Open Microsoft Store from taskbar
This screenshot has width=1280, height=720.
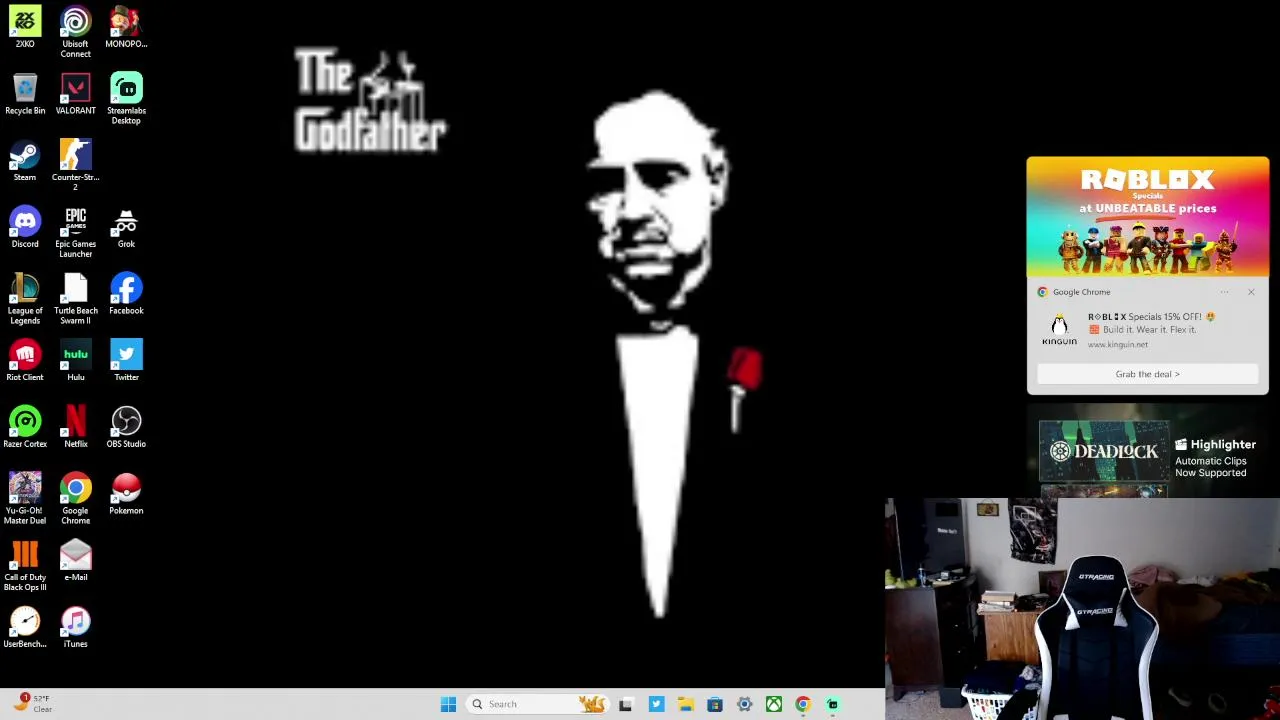pyautogui.click(x=715, y=704)
